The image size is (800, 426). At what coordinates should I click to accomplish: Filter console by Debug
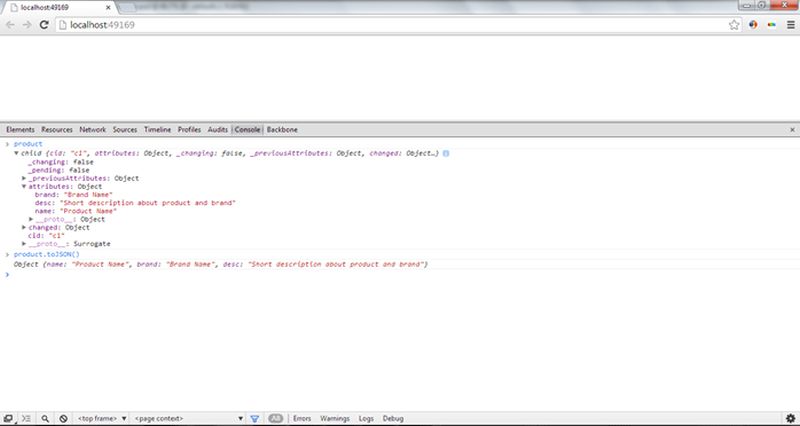point(393,418)
